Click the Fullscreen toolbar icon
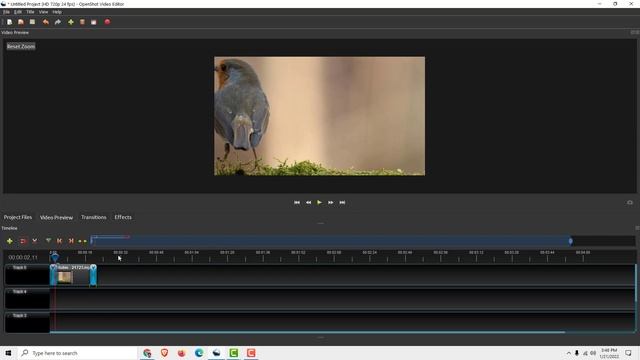This screenshot has width=640, height=360. point(93,22)
